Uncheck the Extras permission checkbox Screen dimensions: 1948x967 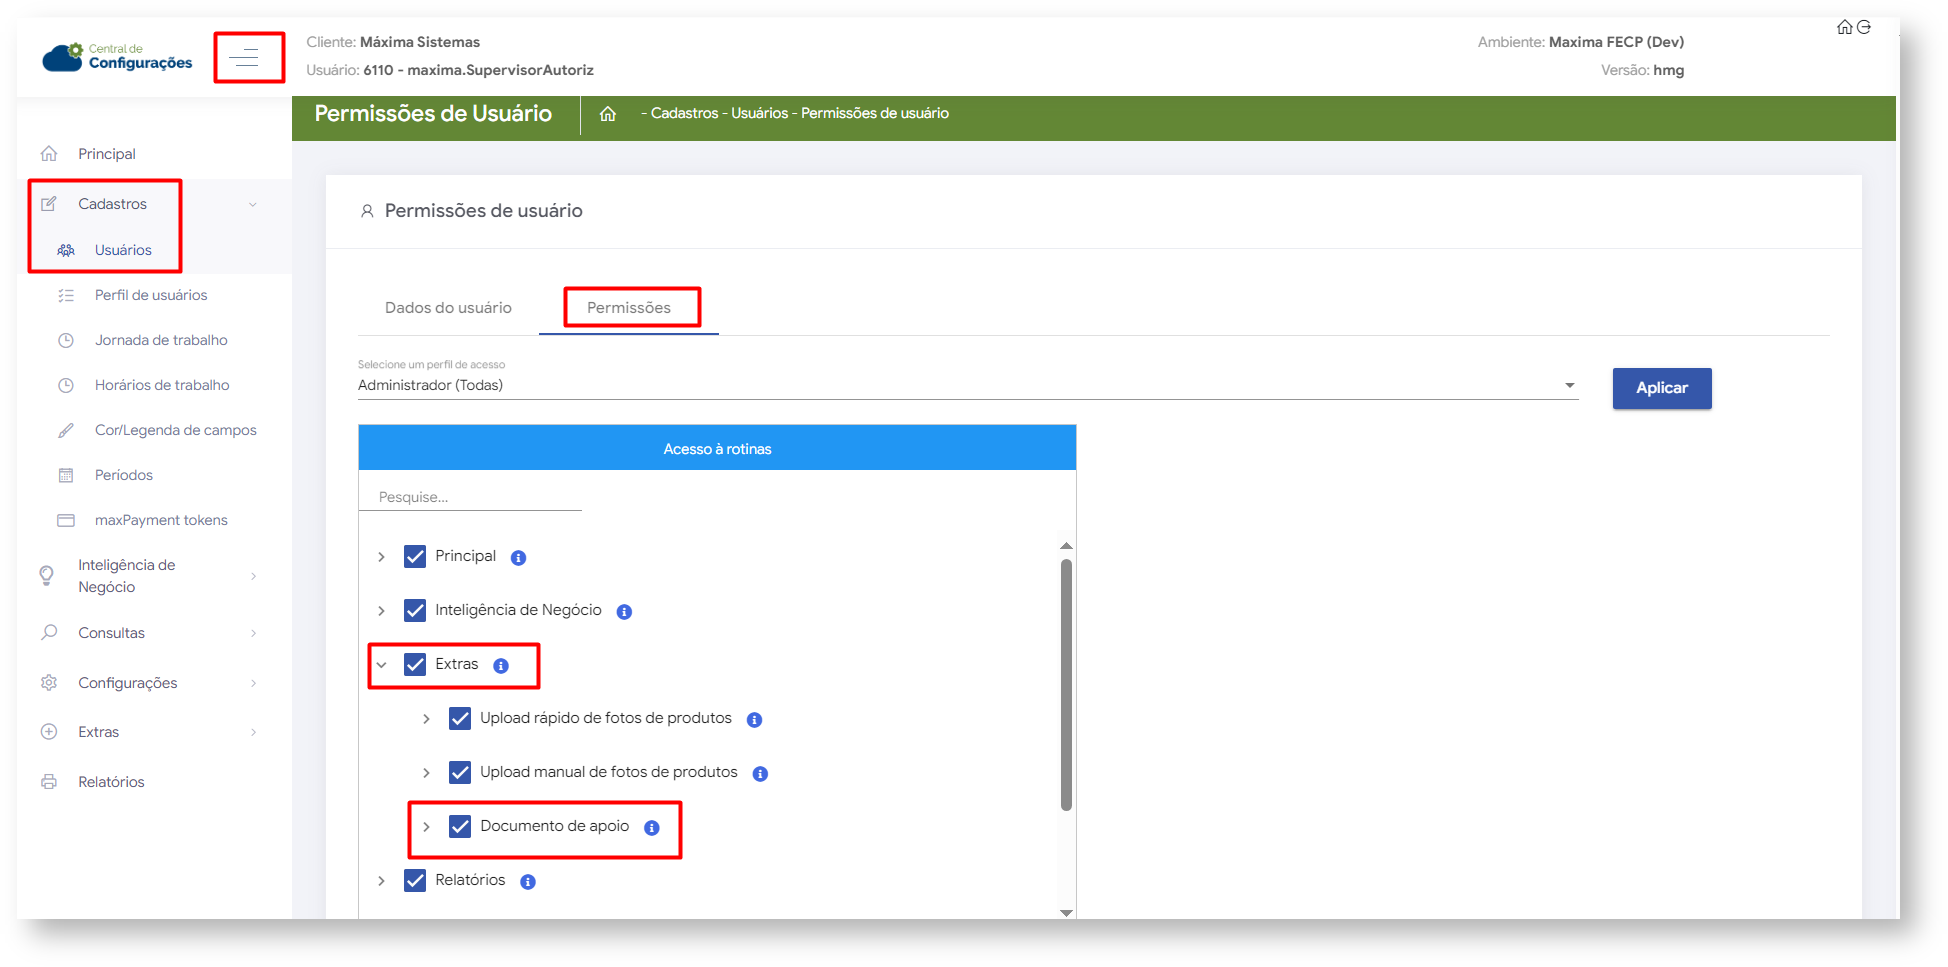click(415, 664)
